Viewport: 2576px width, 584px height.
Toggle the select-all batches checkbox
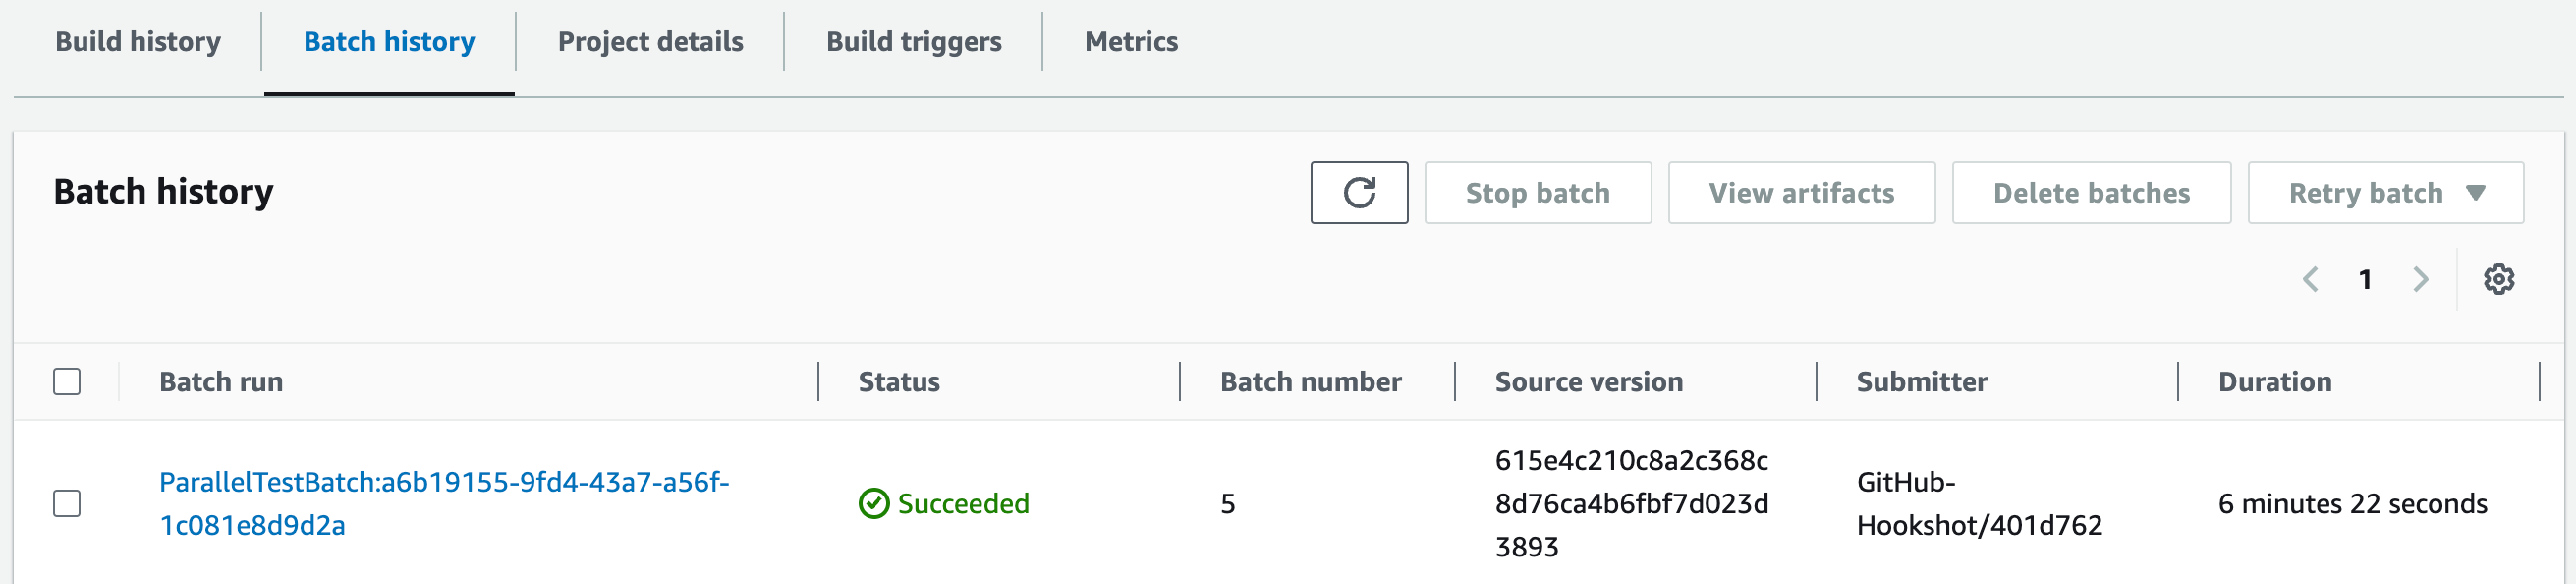point(67,382)
